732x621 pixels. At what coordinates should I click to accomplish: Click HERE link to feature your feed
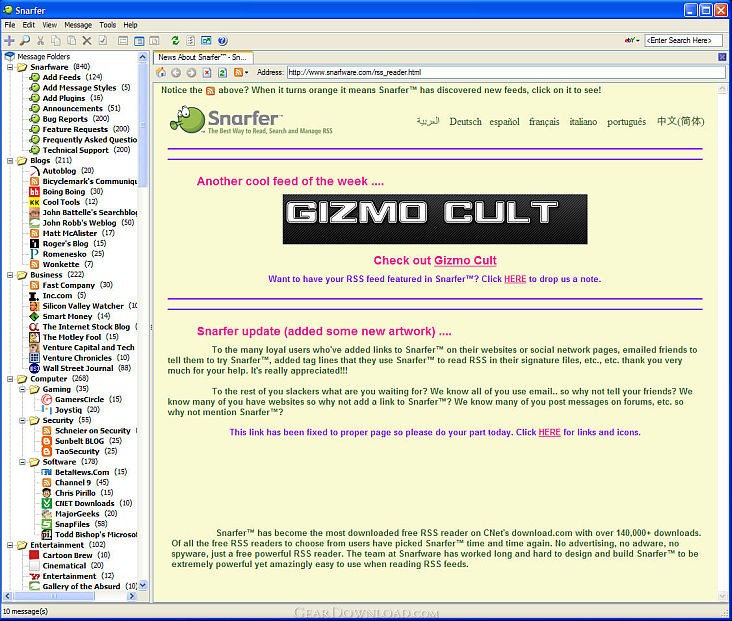515,279
